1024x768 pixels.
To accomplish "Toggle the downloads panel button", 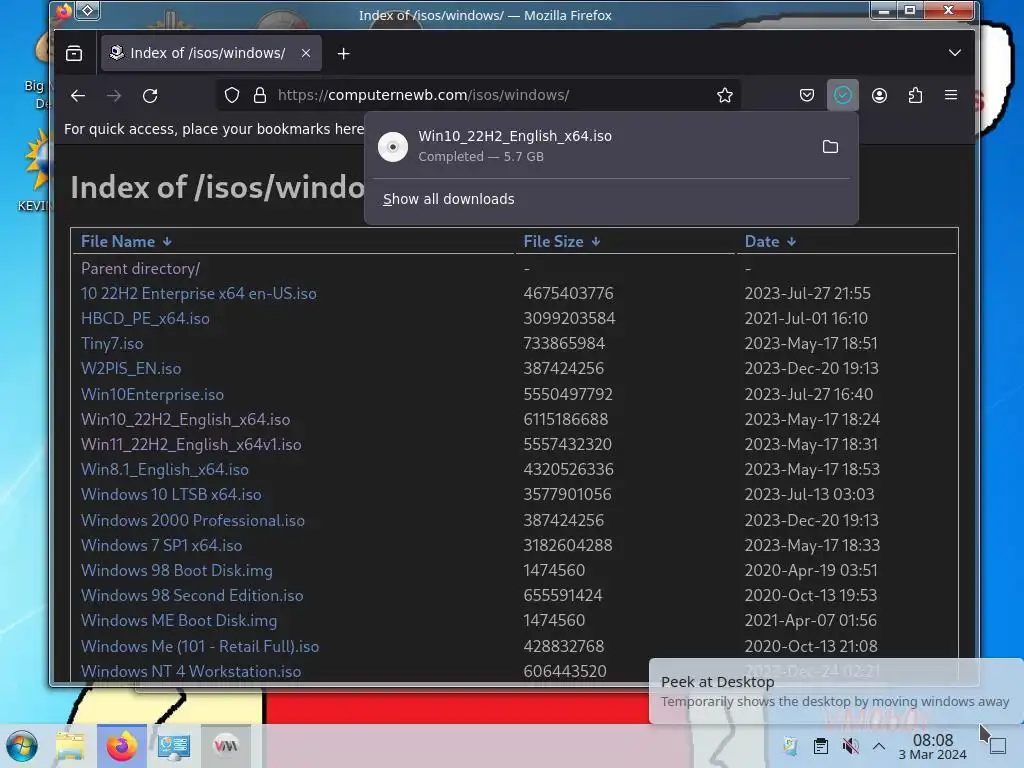I will [x=842, y=95].
